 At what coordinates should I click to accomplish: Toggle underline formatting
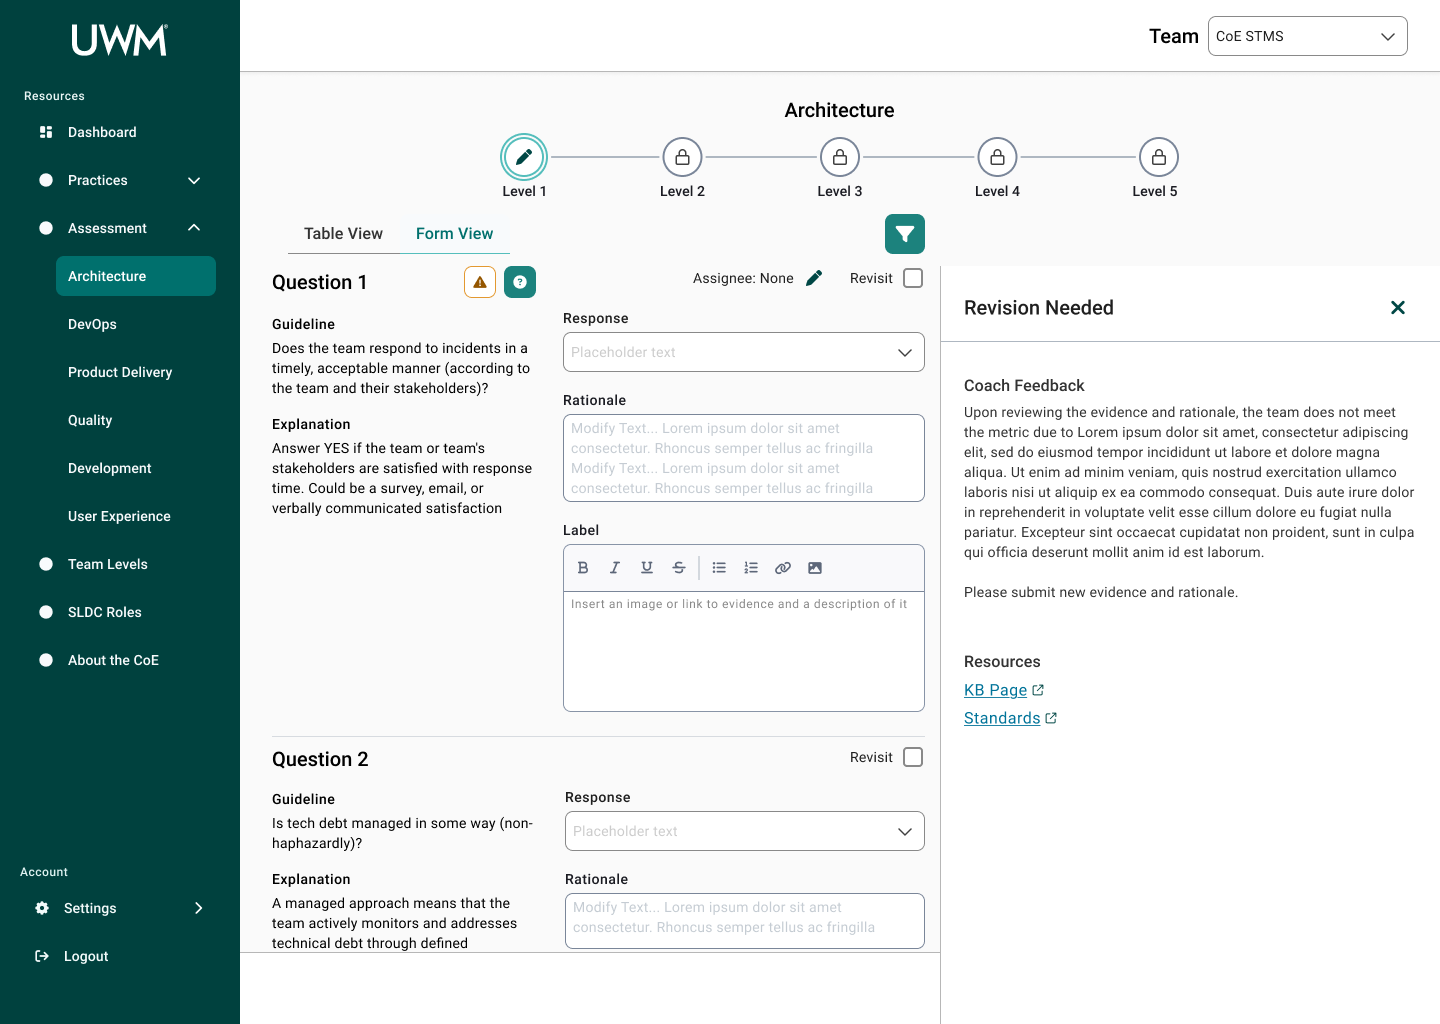coord(647,568)
